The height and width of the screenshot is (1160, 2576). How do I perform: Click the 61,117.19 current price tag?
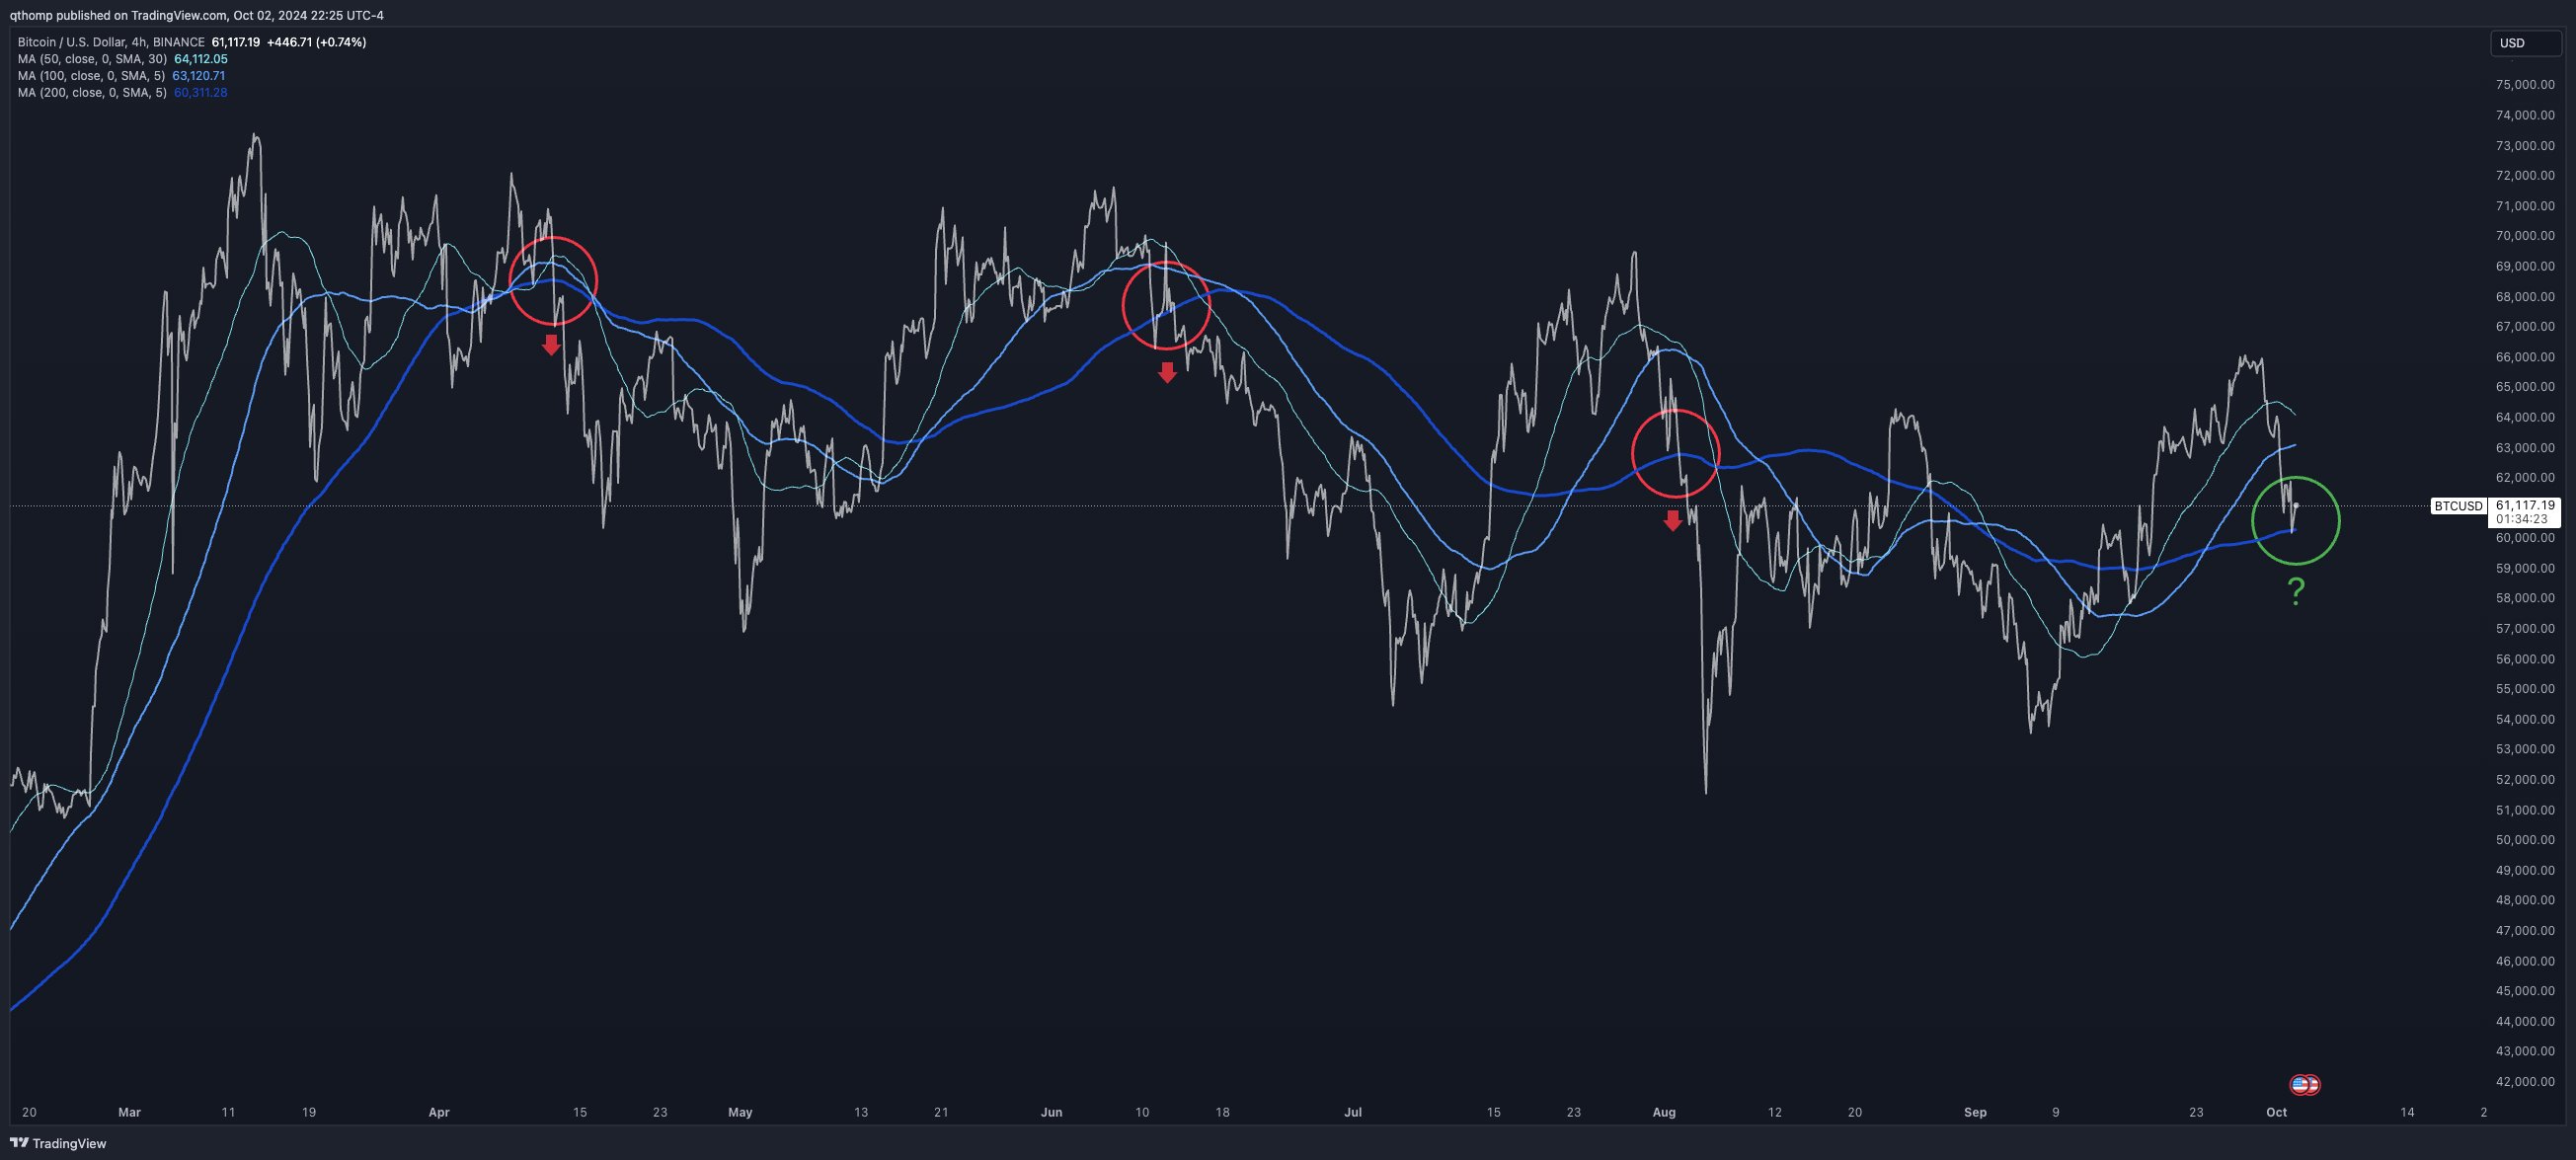tap(2525, 506)
